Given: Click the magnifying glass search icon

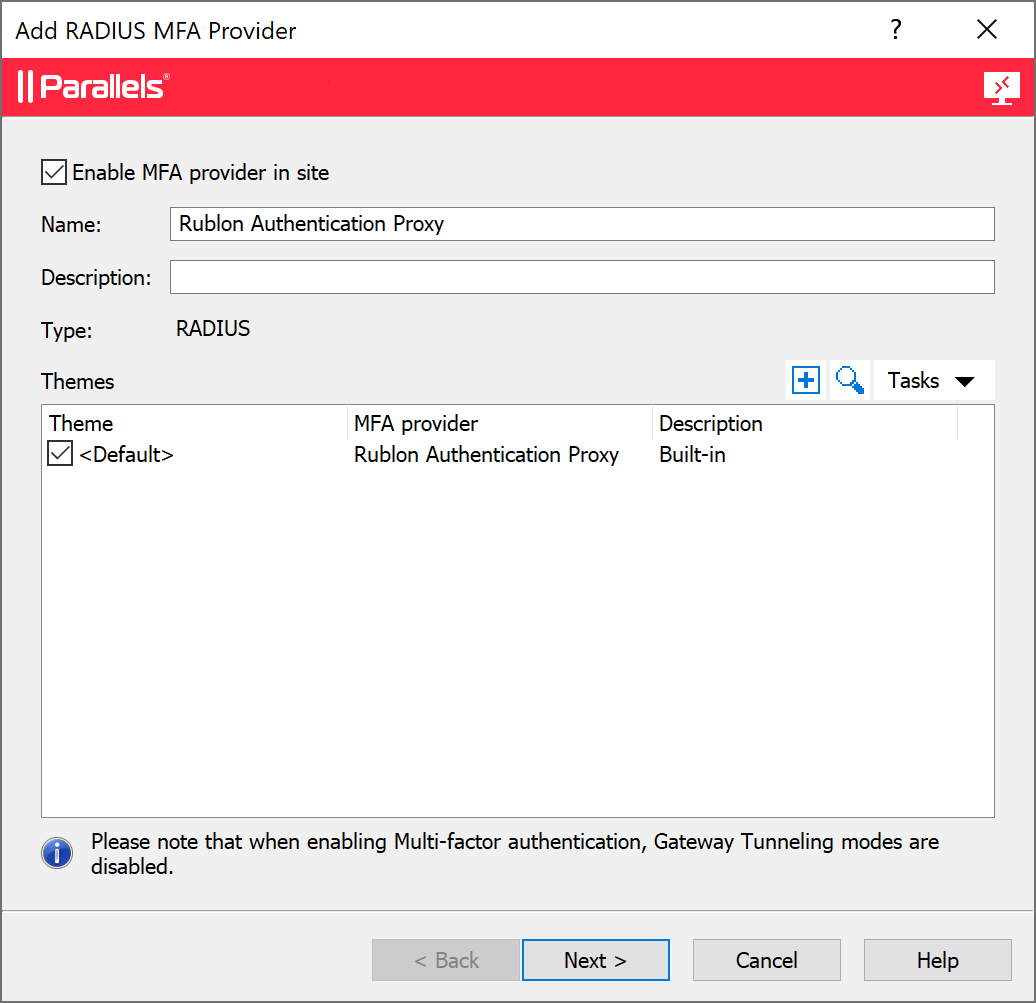Looking at the screenshot, I should point(849,381).
